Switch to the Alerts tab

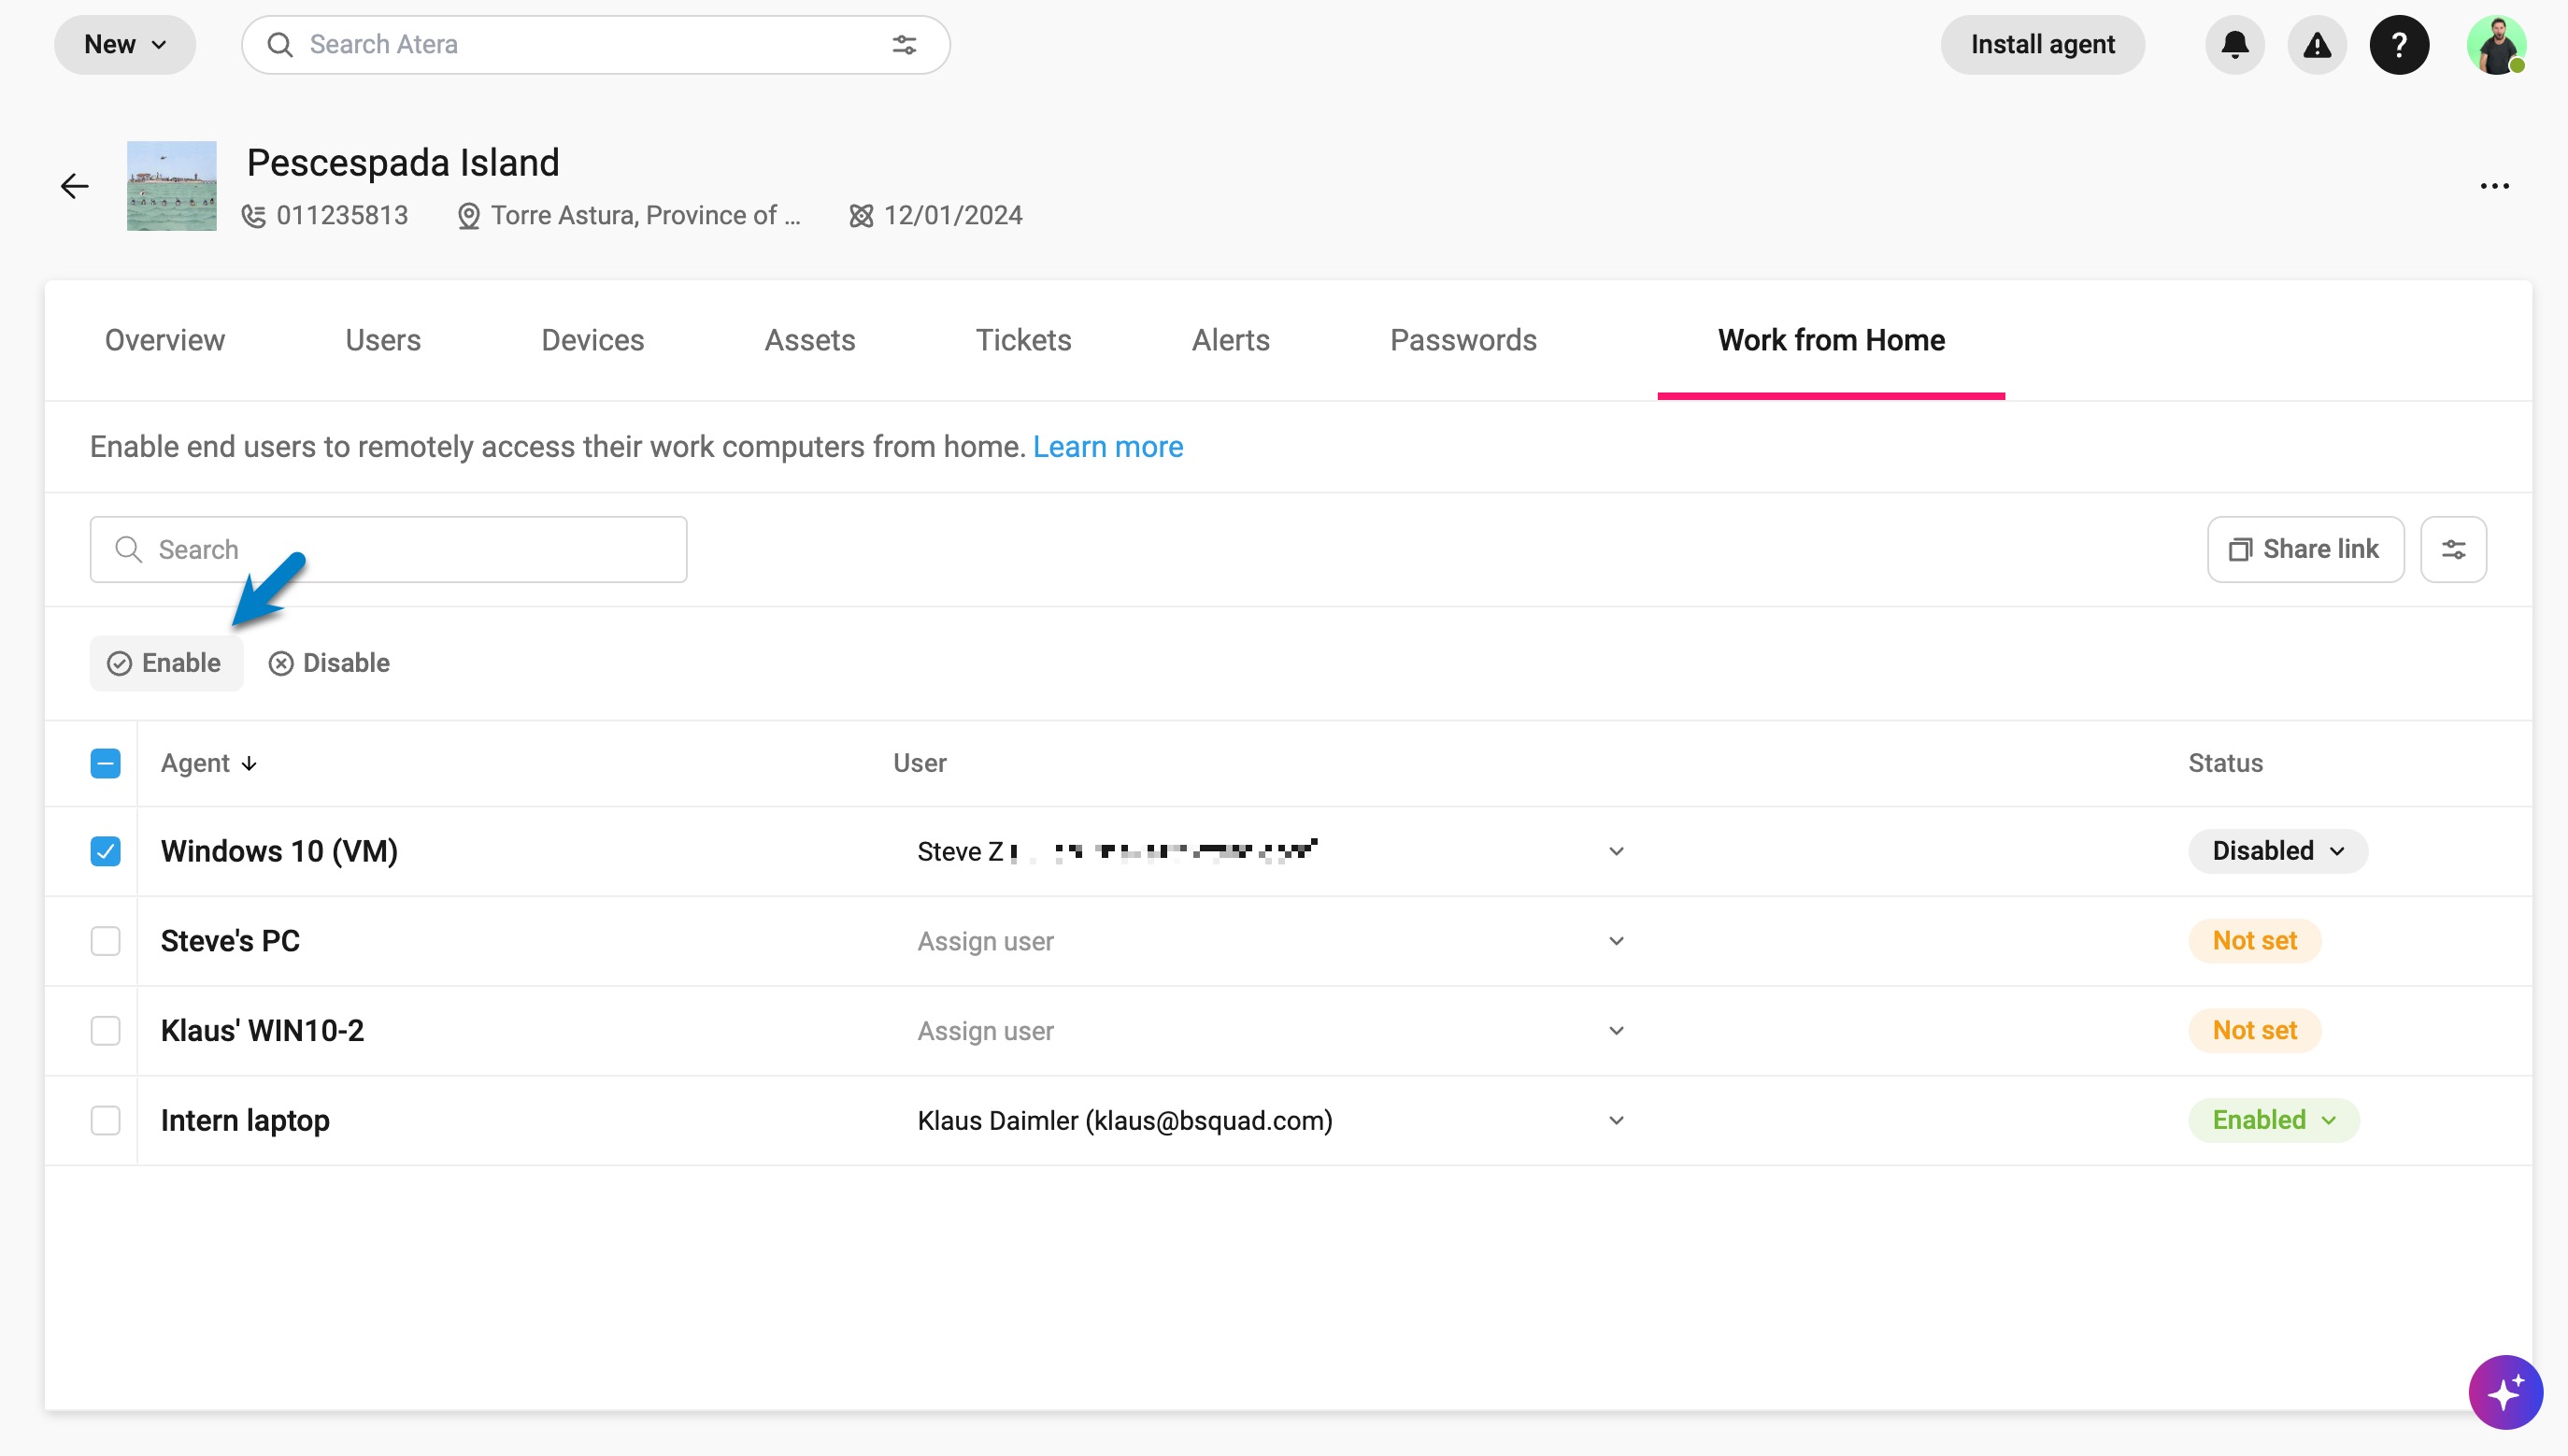pyautogui.click(x=1230, y=341)
